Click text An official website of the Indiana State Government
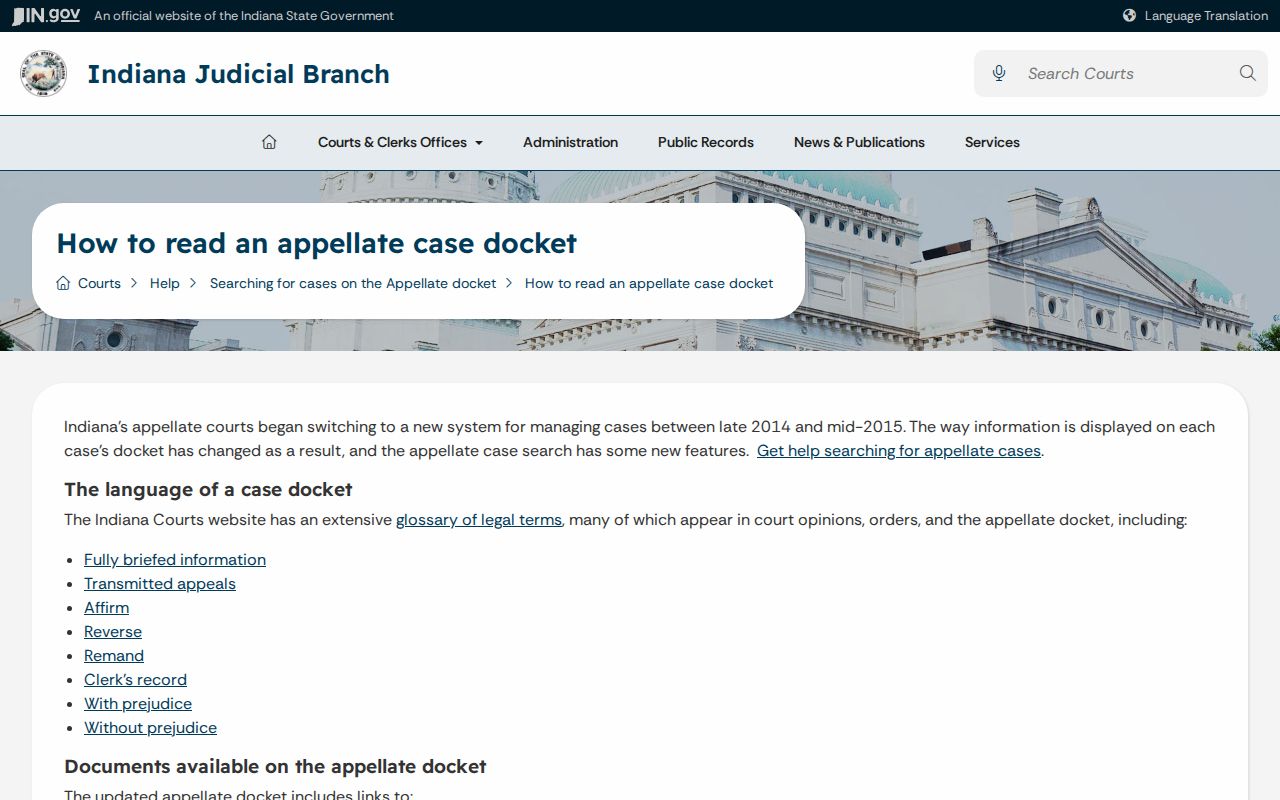Image resolution: width=1280 pixels, height=800 pixels. pyautogui.click(x=244, y=16)
